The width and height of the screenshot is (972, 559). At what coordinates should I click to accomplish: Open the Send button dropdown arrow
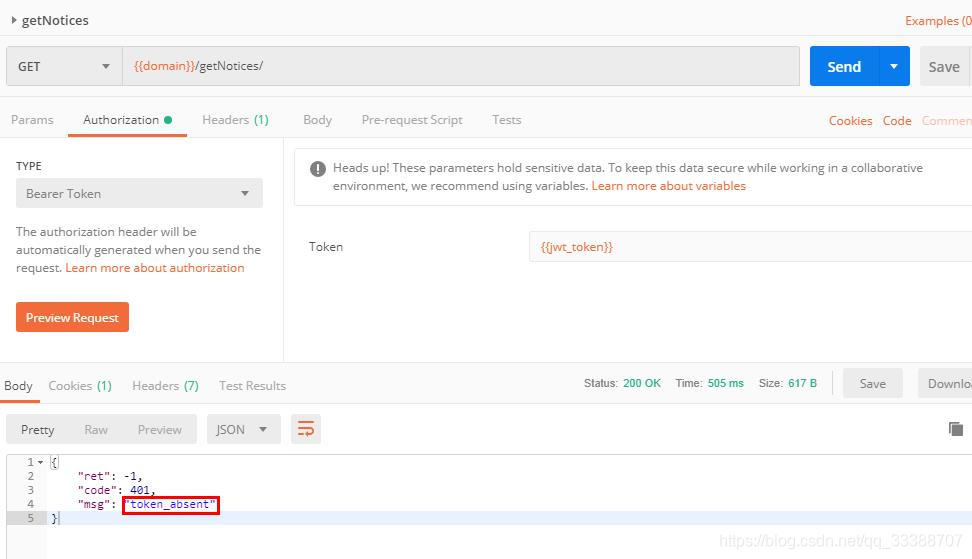[x=894, y=66]
